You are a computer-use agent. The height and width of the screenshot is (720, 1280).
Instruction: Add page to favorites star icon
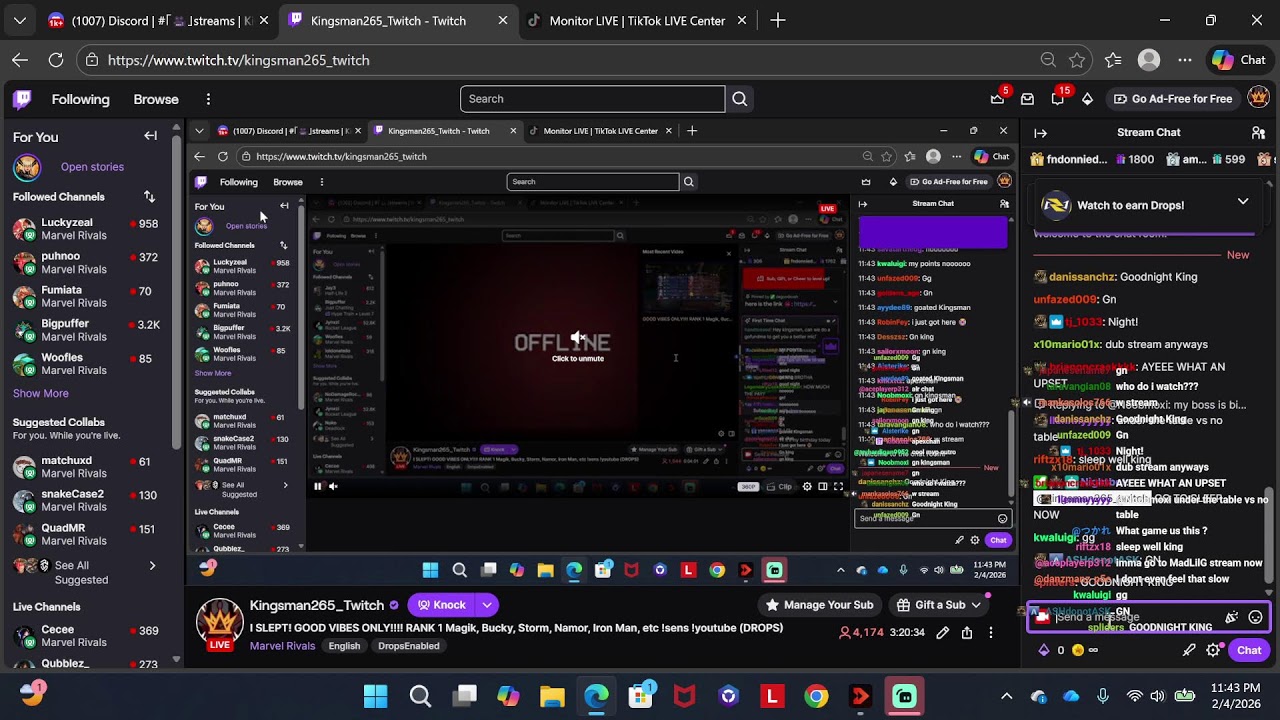click(x=1077, y=60)
